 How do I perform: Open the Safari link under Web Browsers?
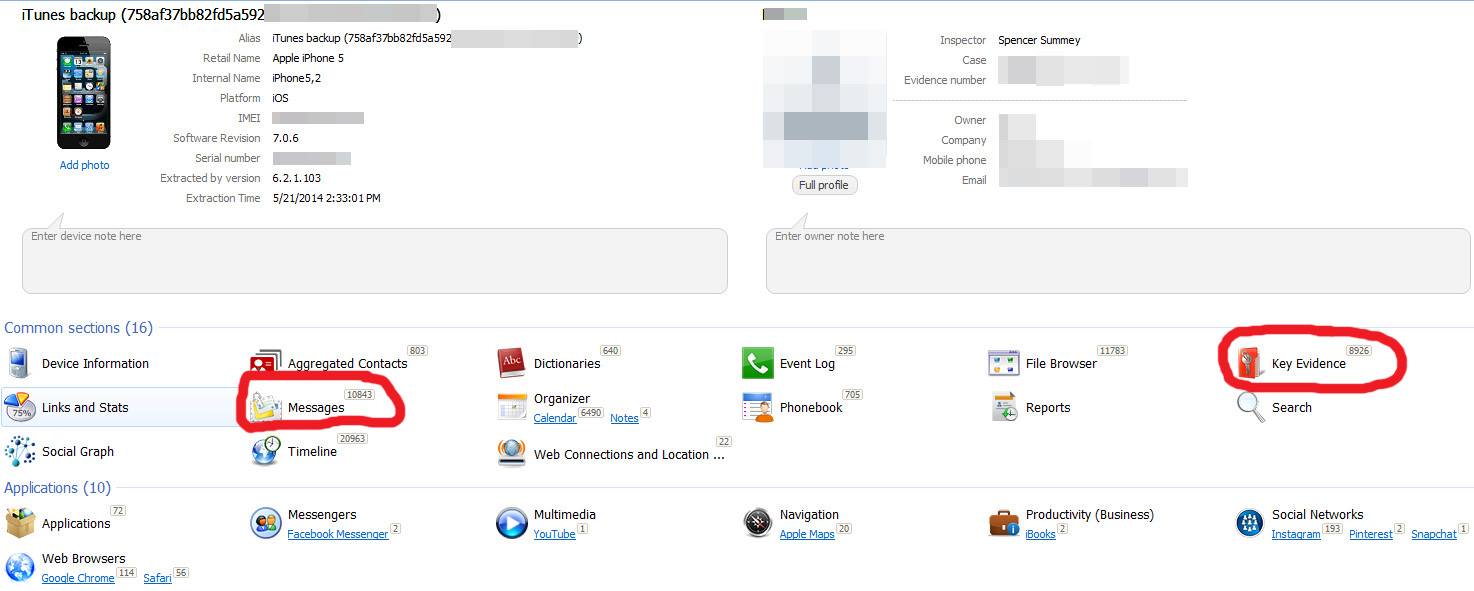157,578
